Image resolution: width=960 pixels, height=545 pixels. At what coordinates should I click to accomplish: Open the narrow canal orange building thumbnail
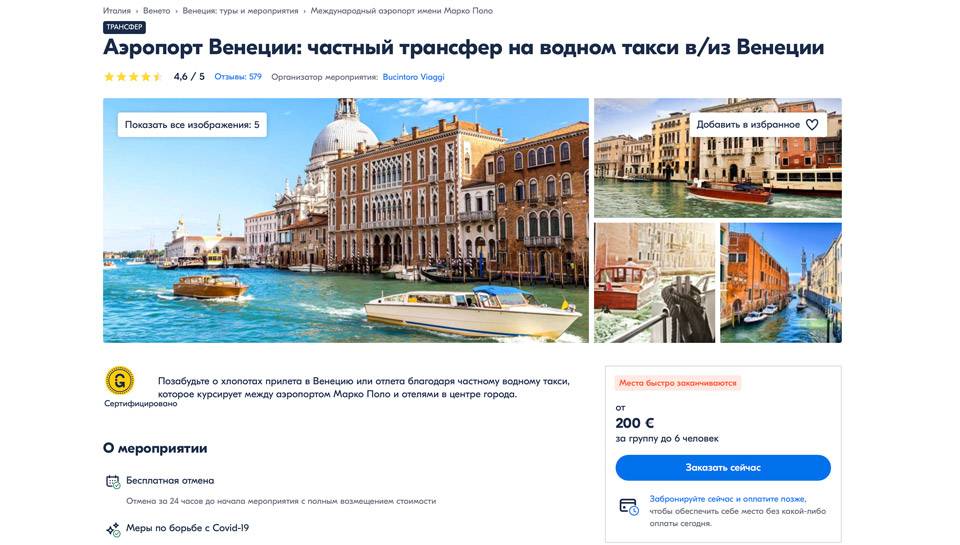click(781, 282)
